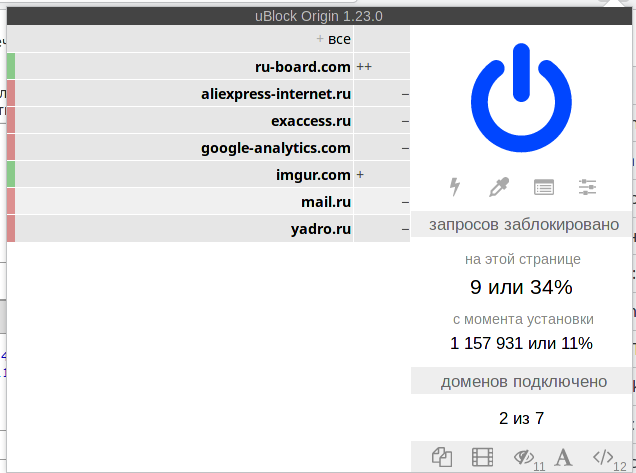Image resolution: width=636 pixels, height=473 pixels.
Task: Open dashboard settings sliders icon
Action: [x=587, y=187]
